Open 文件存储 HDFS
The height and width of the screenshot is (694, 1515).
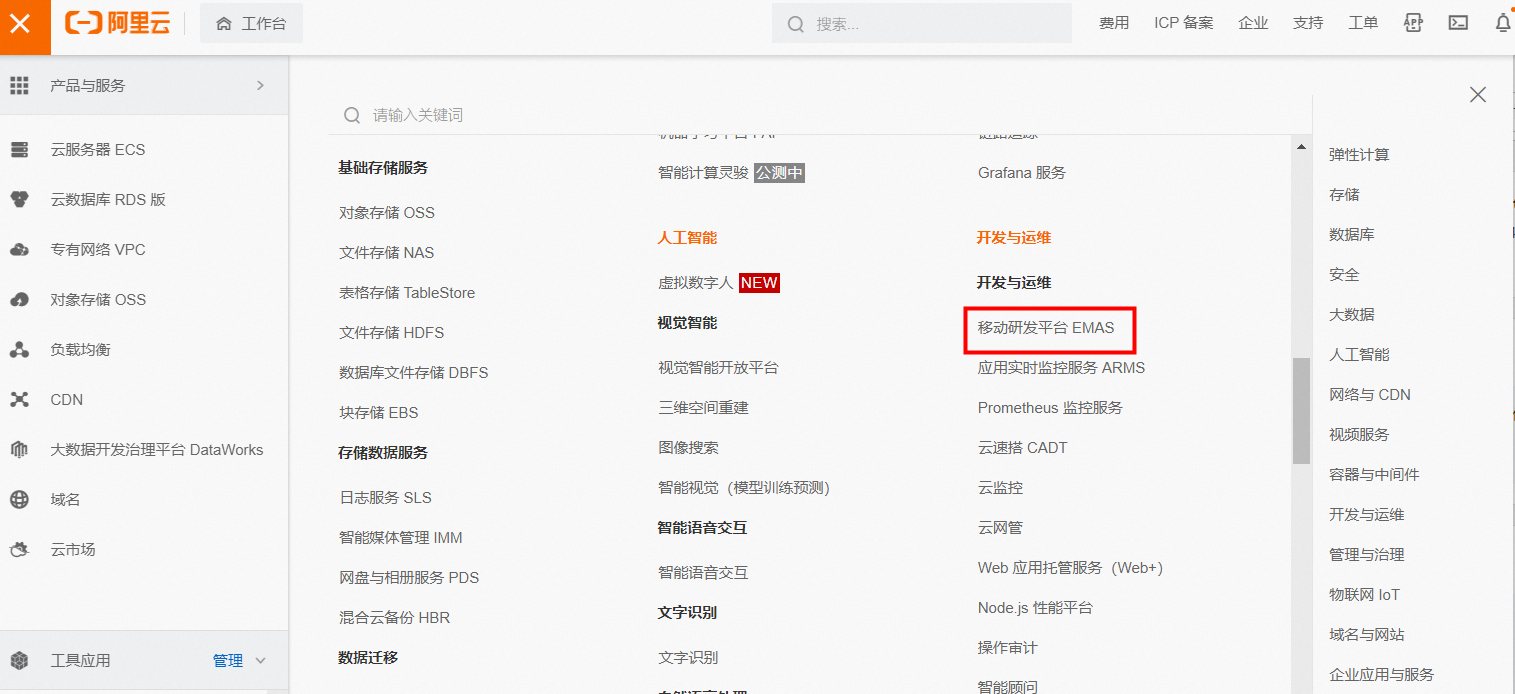(392, 333)
